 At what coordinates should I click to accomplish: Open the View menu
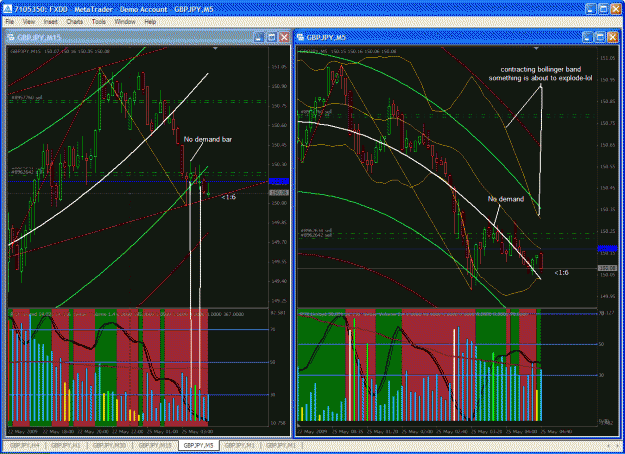tap(29, 22)
